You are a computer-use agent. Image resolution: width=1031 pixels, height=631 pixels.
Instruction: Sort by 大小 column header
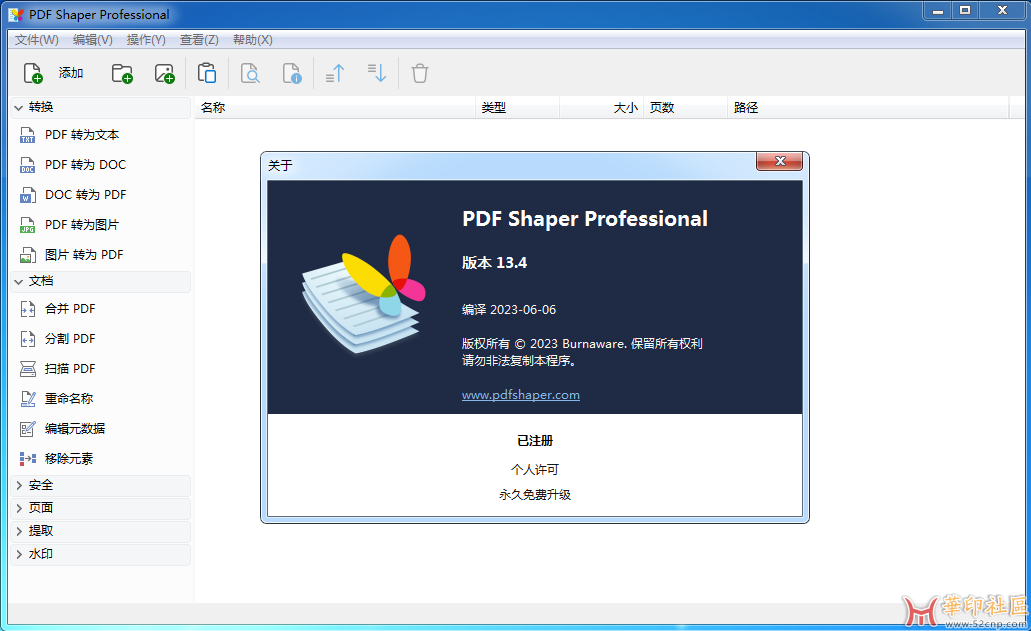[602, 108]
